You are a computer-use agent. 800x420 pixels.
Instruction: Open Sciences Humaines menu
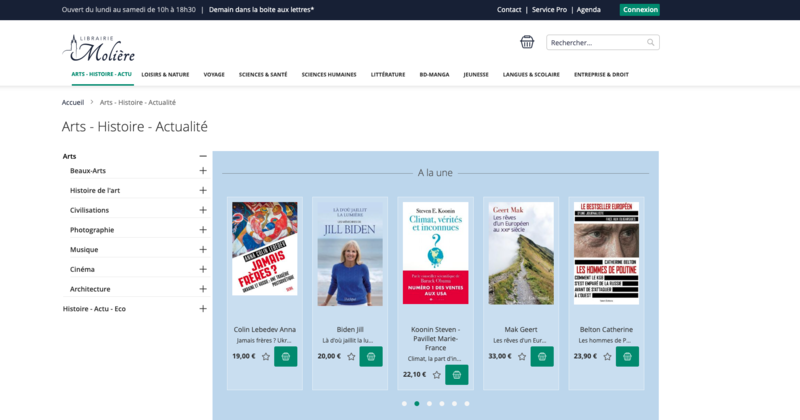click(x=329, y=75)
